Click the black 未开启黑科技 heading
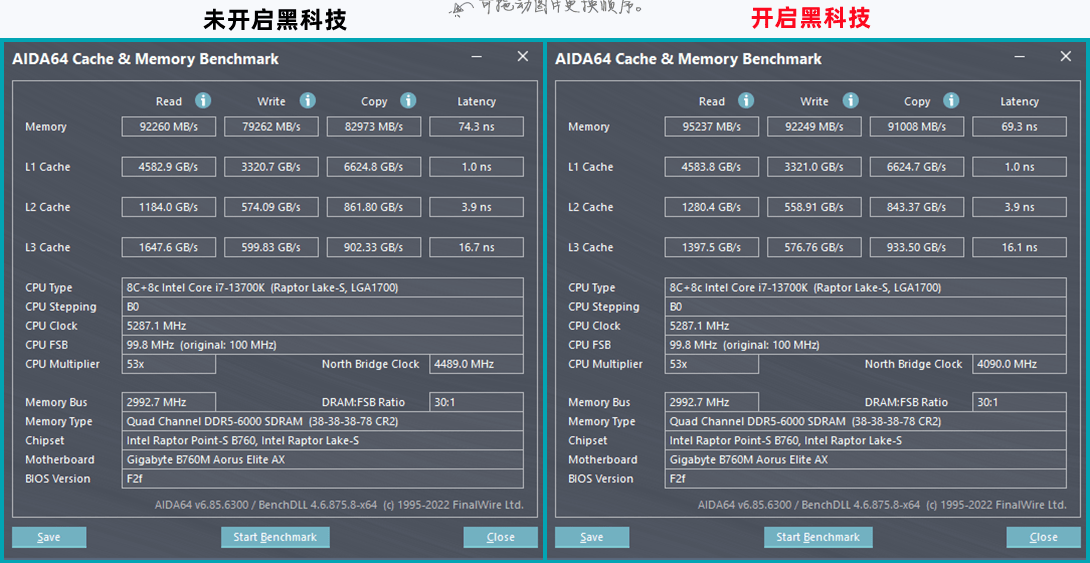This screenshot has width=1090, height=563. 275,20
